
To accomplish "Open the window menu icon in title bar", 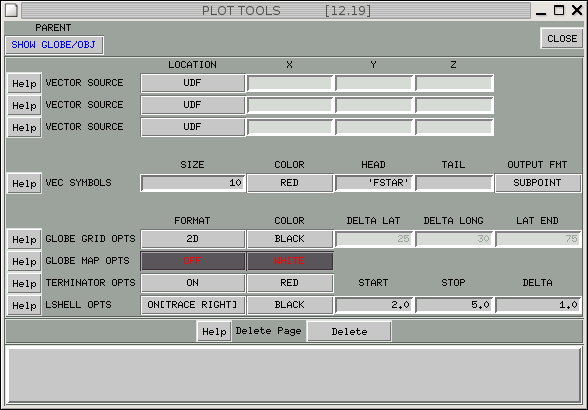I will click(x=11, y=10).
